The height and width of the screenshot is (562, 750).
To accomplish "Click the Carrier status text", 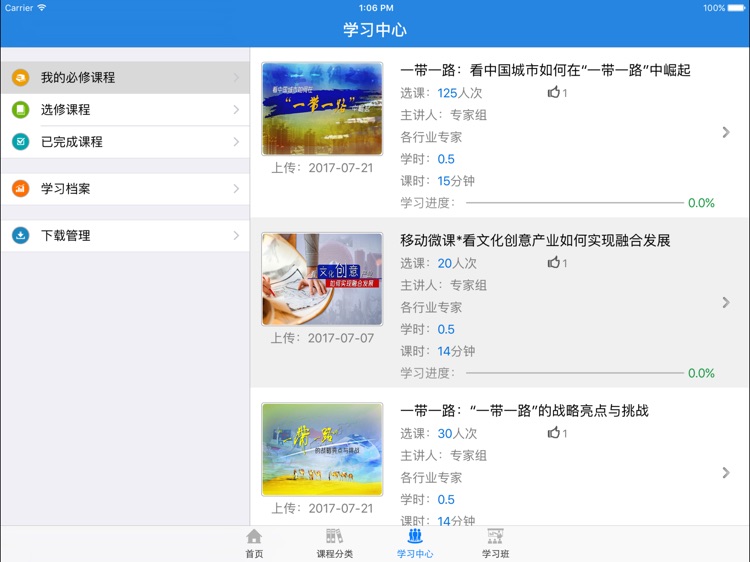I will tap(19, 8).
